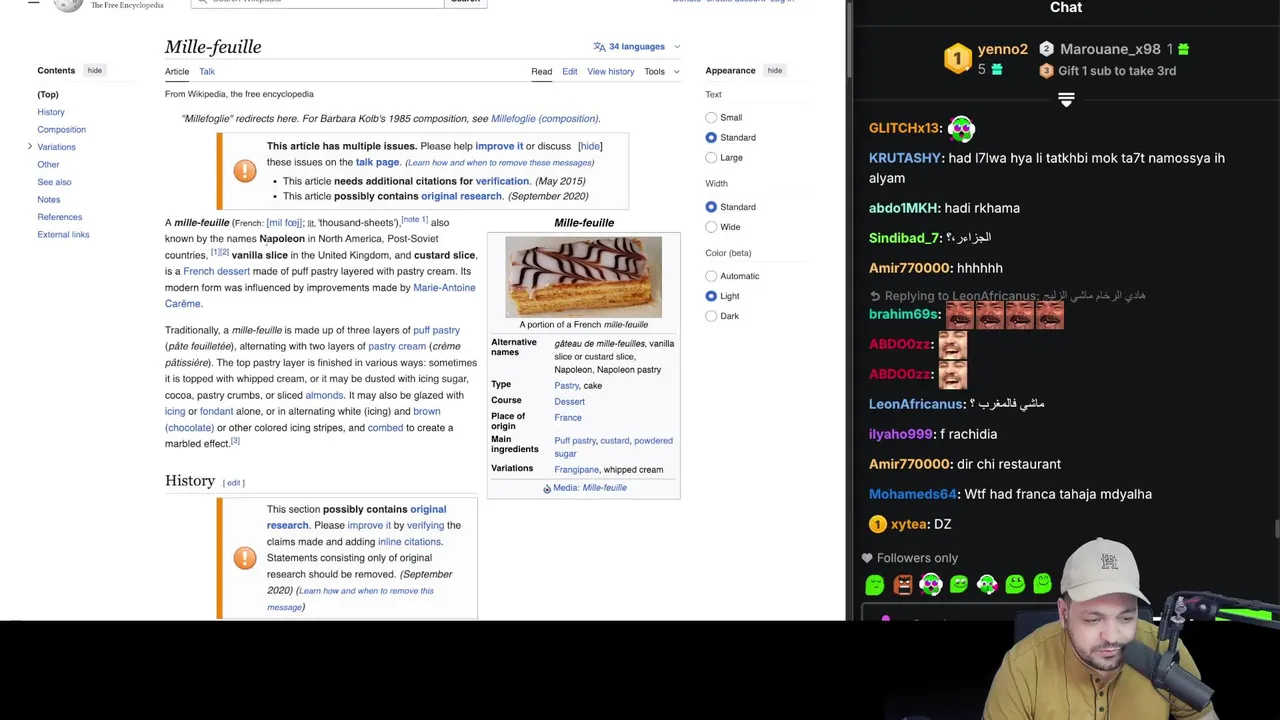This screenshot has height=720, width=1280.
Task: Go to External links in contents list
Action: [63, 234]
